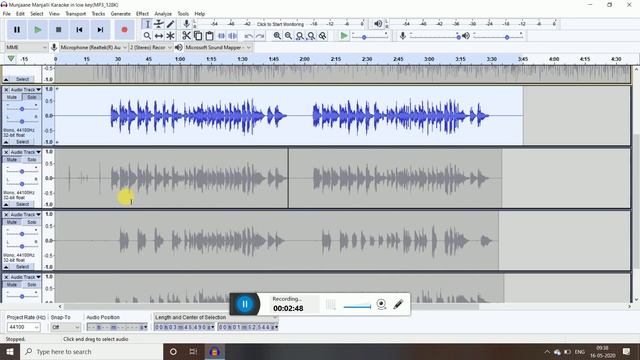The width and height of the screenshot is (640, 360).
Task: Fit project to width icon
Action: pos(311,36)
